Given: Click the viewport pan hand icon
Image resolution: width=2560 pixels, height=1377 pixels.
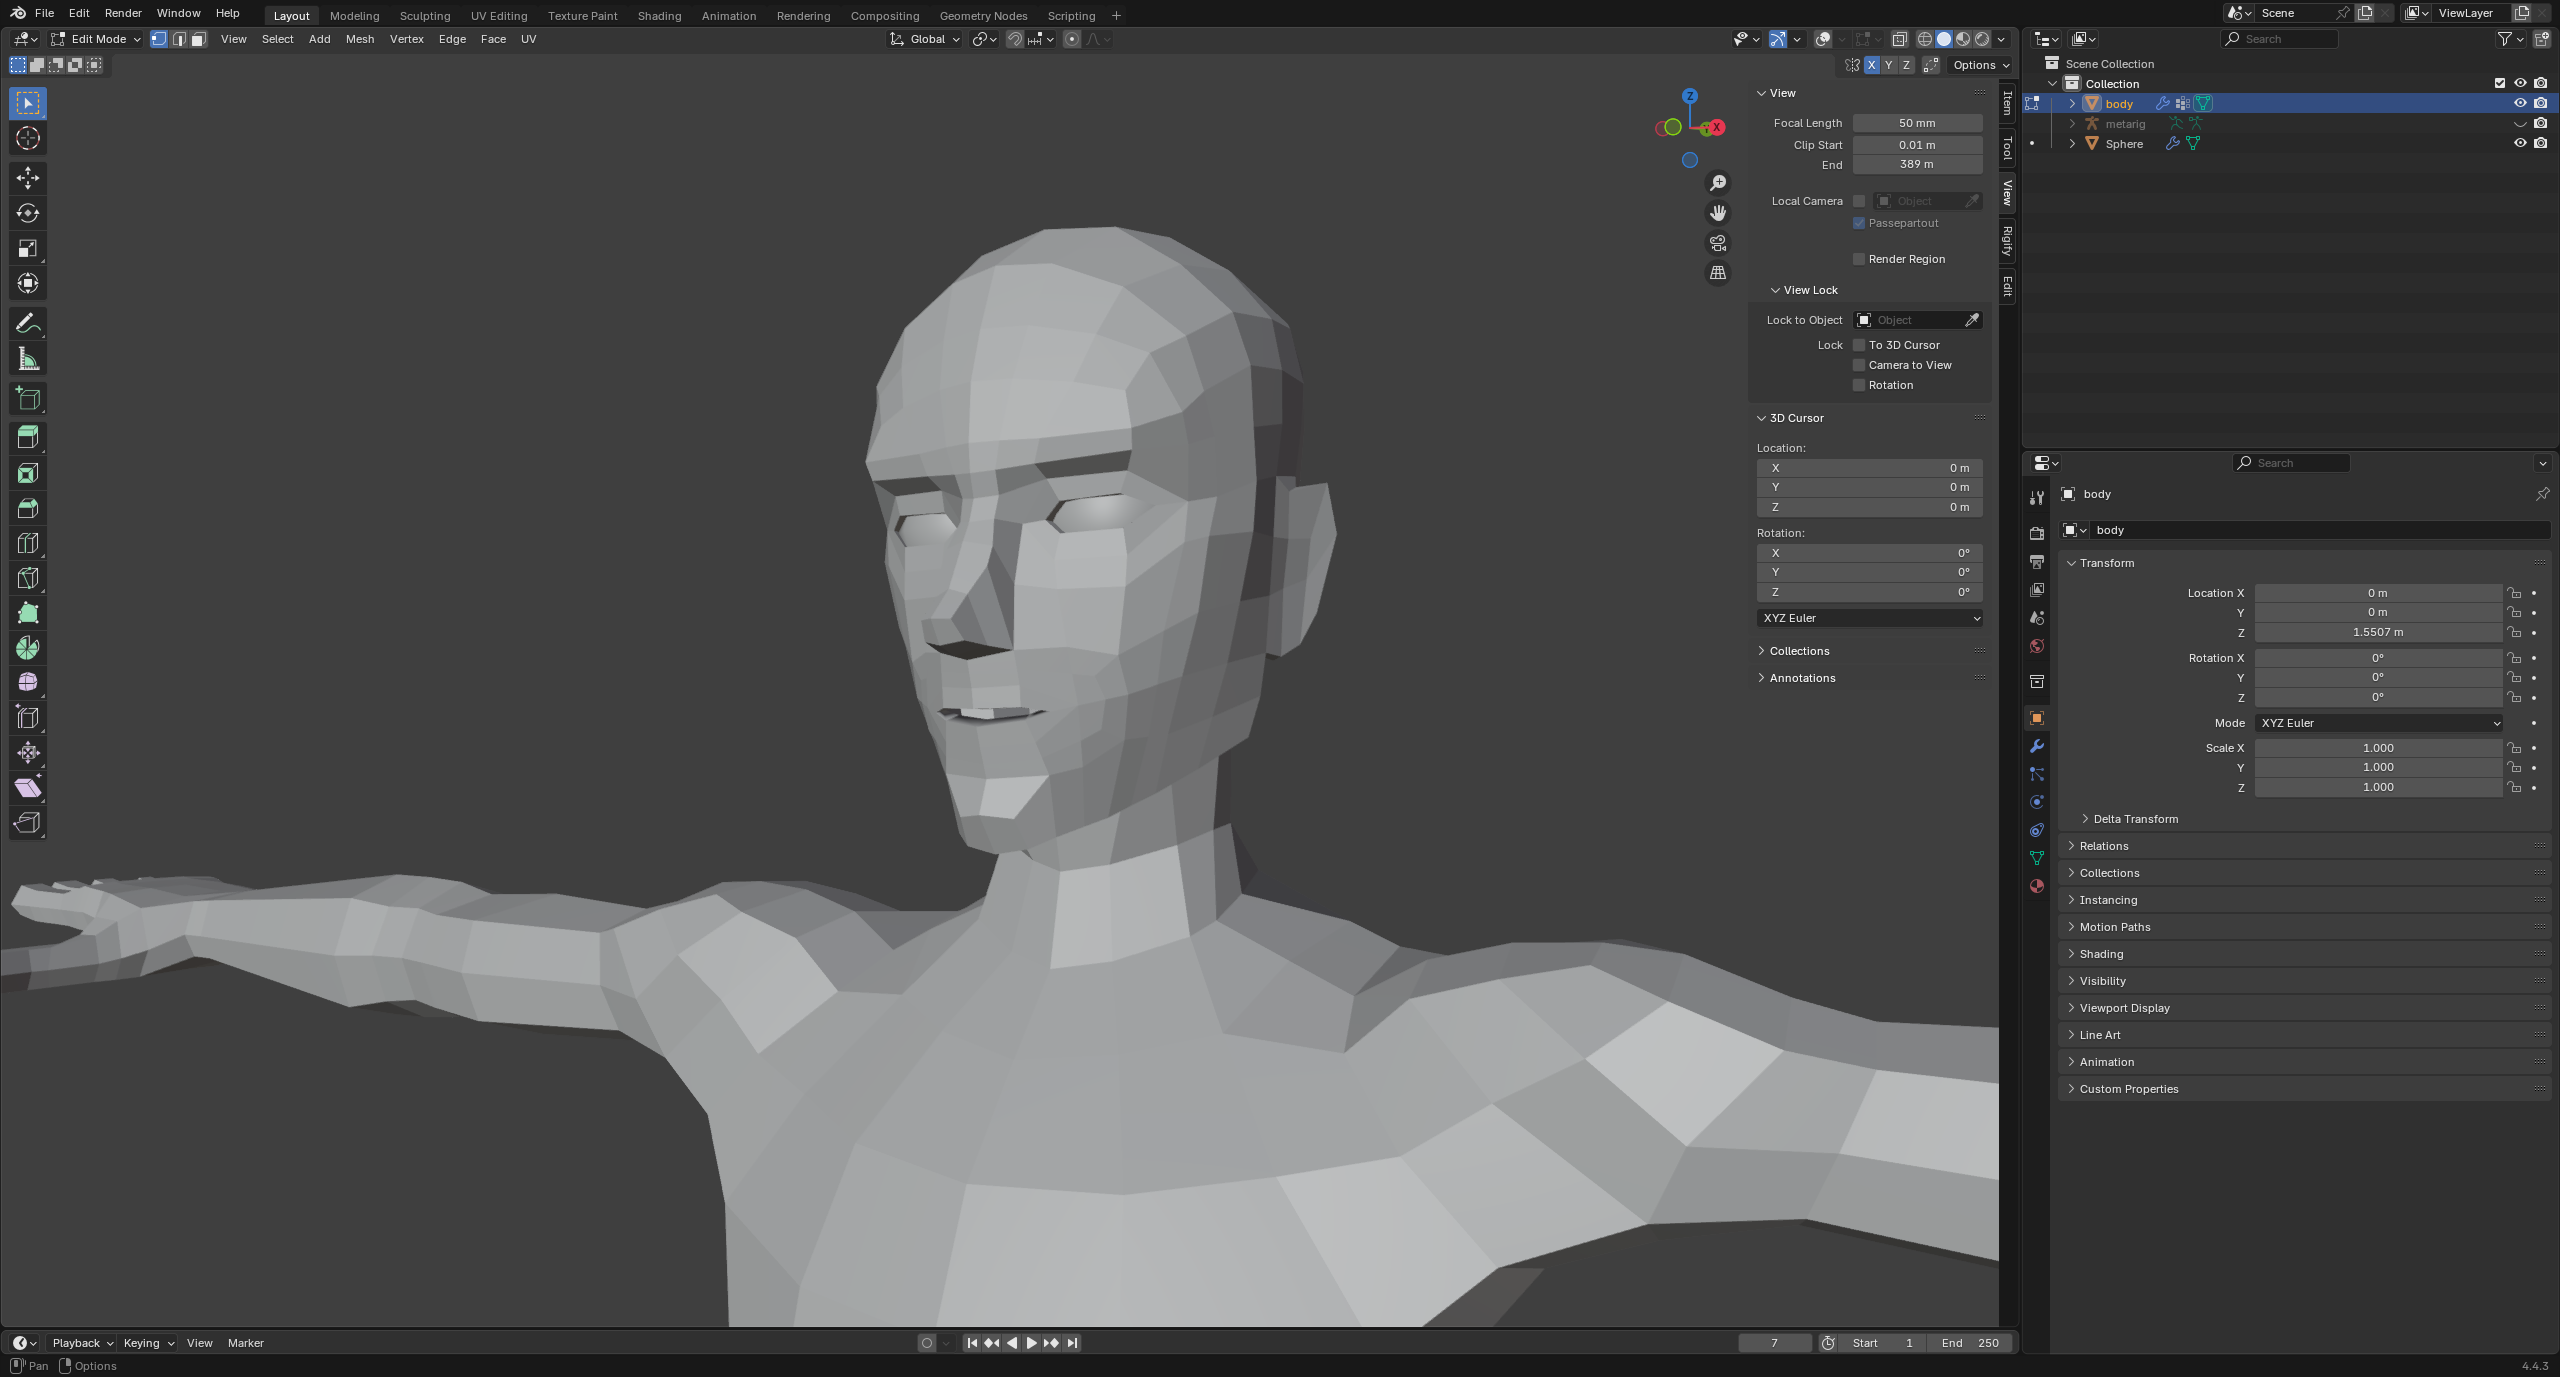Looking at the screenshot, I should [1718, 213].
